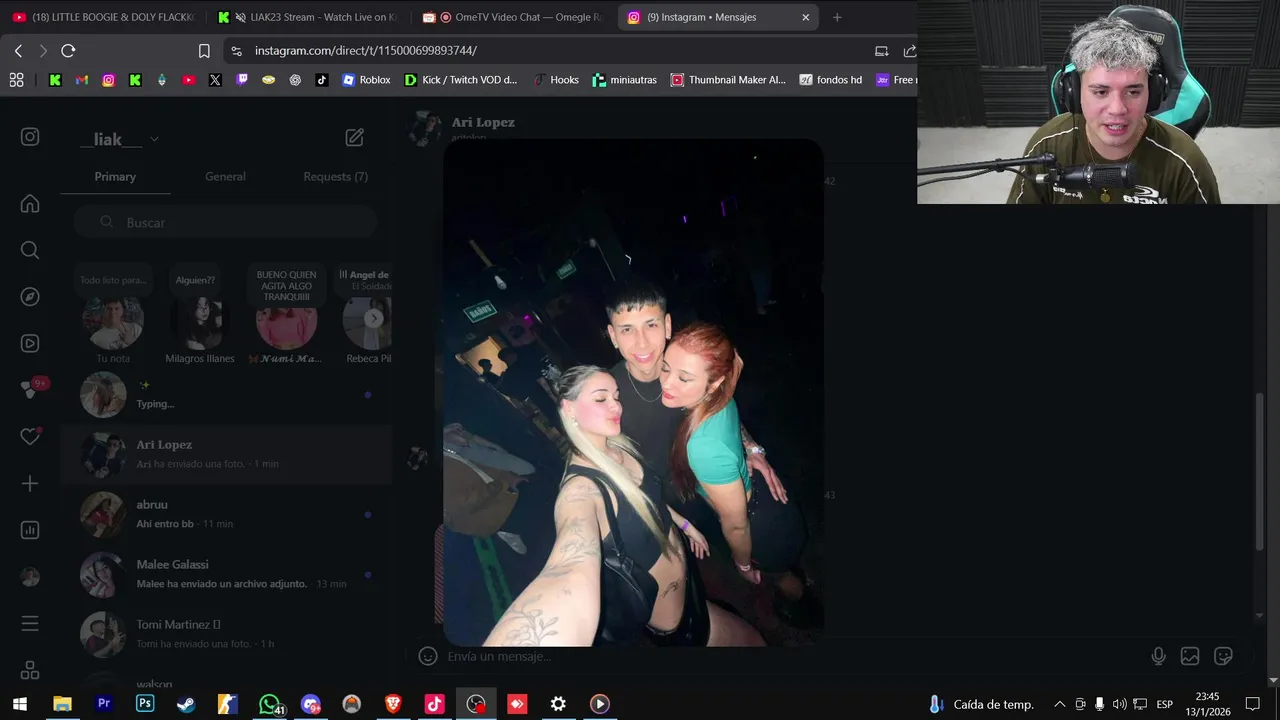Show hidden system tray icons

point(1060,704)
